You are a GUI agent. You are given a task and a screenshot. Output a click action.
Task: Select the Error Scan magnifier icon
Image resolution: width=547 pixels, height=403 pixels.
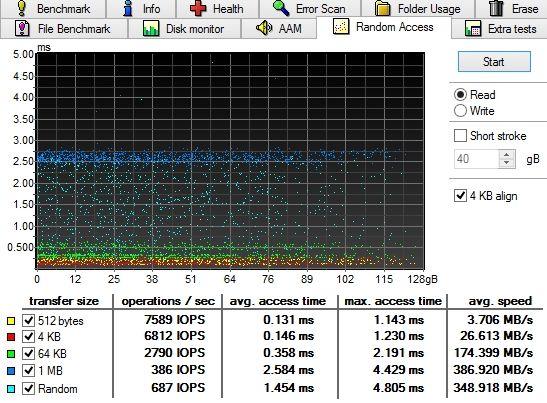pyautogui.click(x=281, y=8)
